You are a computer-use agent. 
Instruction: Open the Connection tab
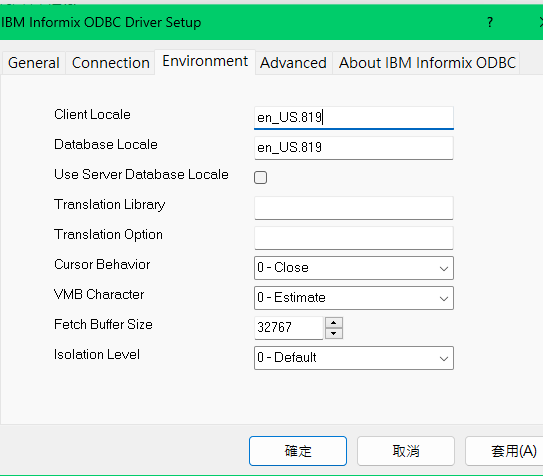point(110,63)
